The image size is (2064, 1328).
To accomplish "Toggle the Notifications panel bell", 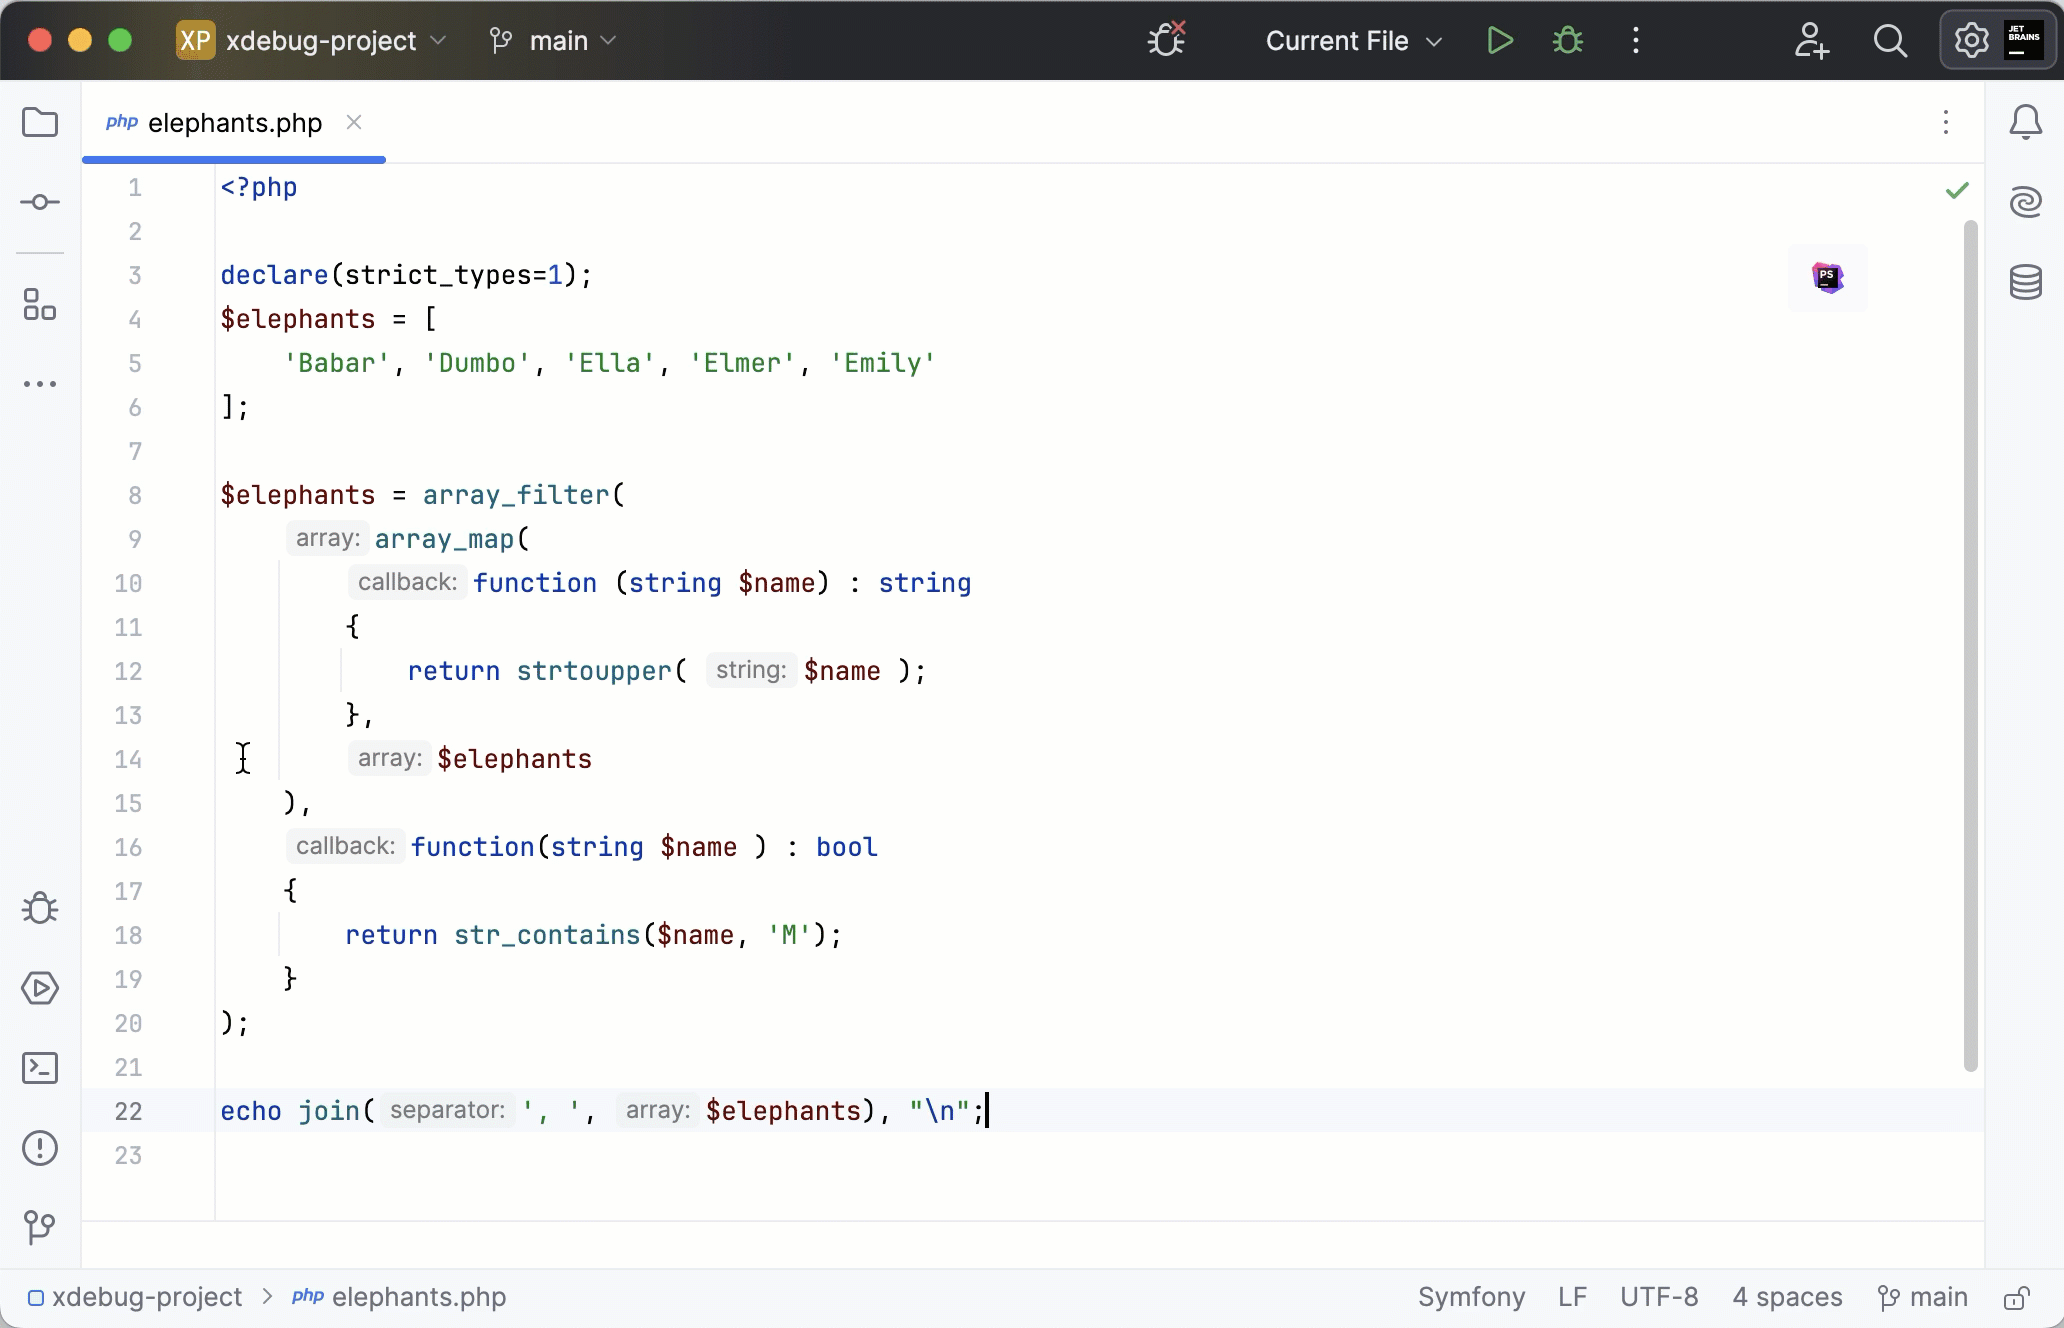I will (x=2026, y=122).
